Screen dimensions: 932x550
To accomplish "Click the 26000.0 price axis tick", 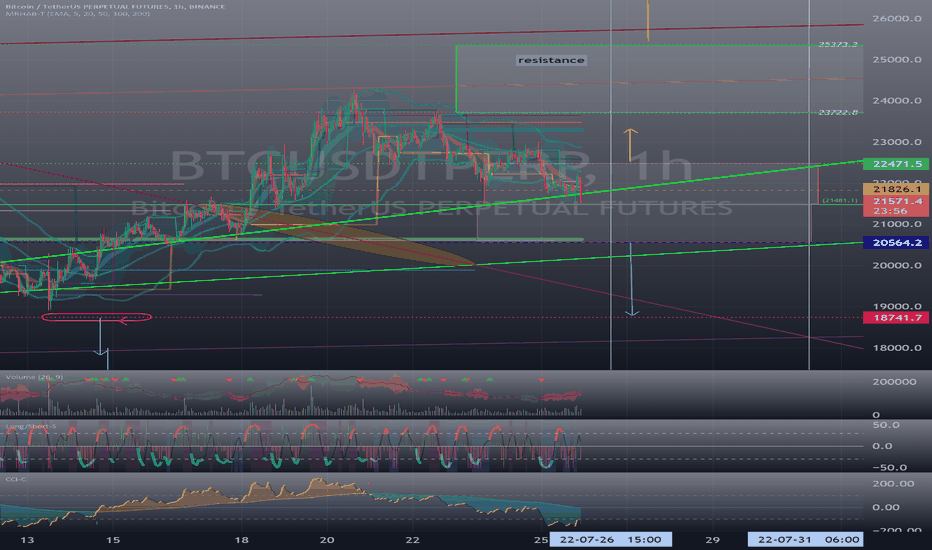I will pyautogui.click(x=897, y=18).
